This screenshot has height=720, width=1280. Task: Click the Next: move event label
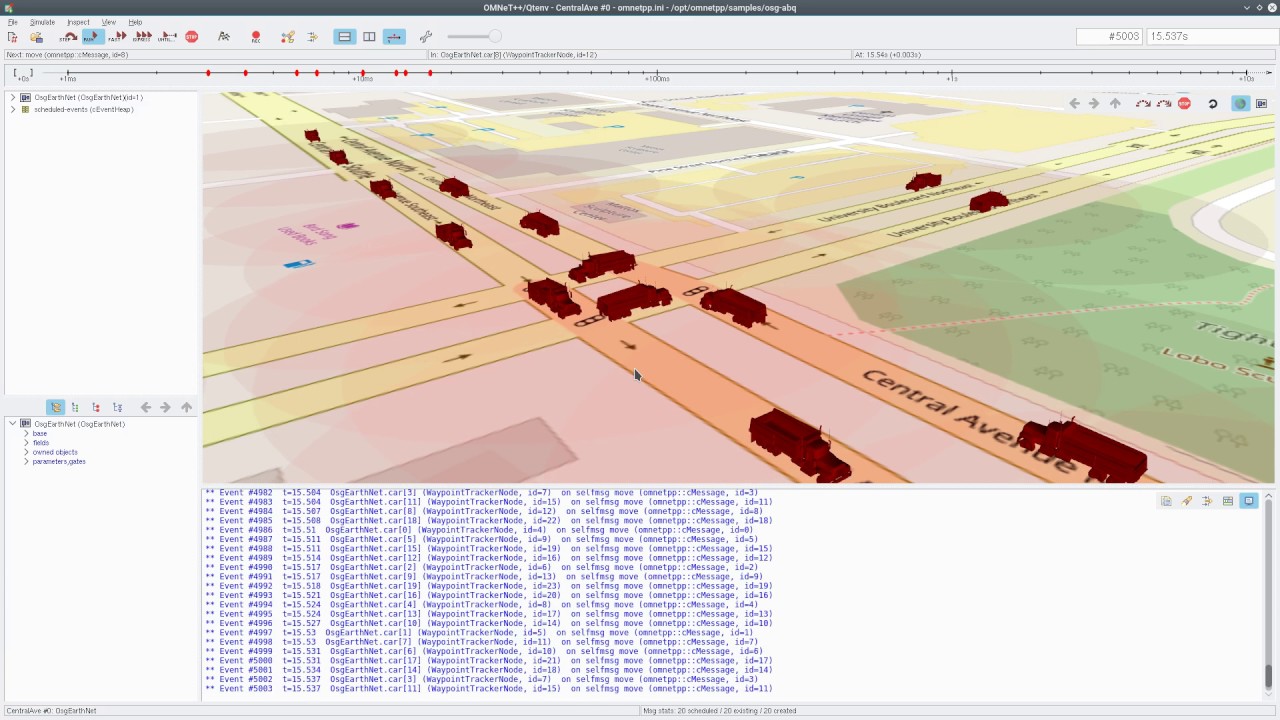(x=67, y=55)
